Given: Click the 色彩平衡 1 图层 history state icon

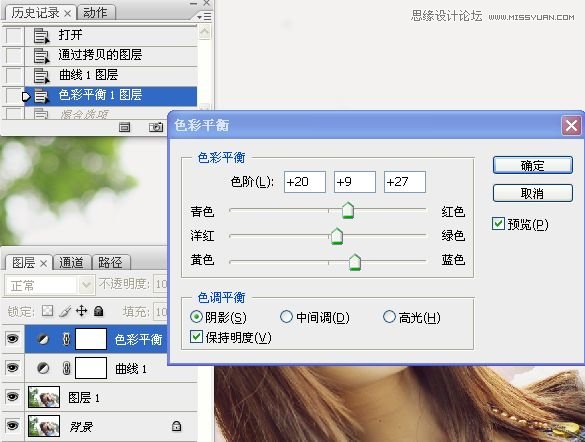Looking at the screenshot, I should point(41,96).
